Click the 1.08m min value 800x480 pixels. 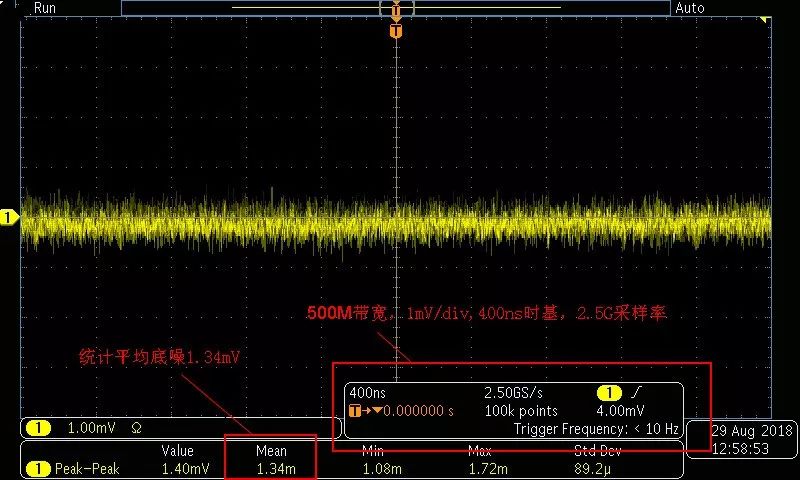pos(382,468)
